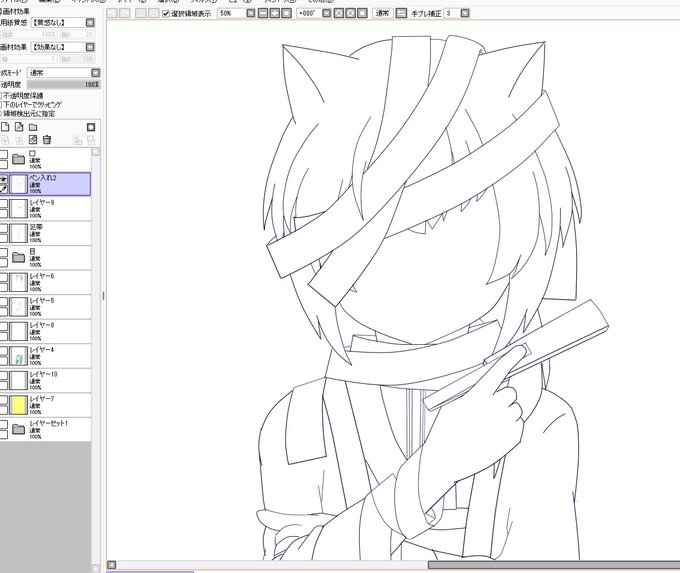
Task: Select the レイヤー10 layer
Action: click(46, 380)
